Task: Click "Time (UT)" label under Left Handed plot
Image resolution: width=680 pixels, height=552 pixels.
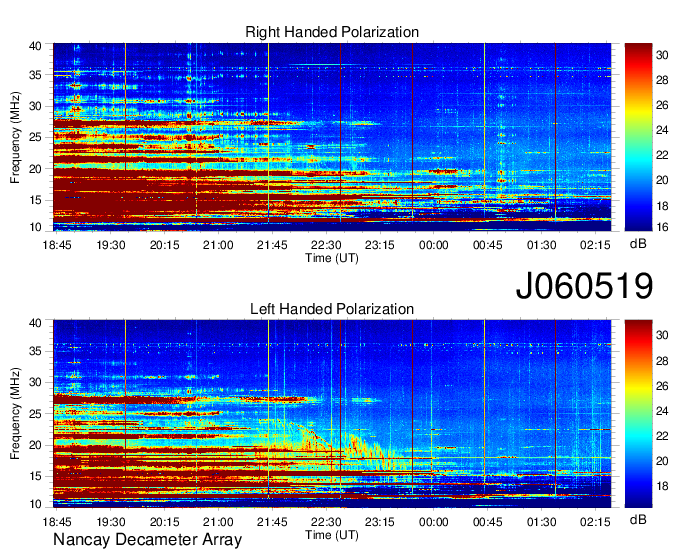Action: [332, 535]
